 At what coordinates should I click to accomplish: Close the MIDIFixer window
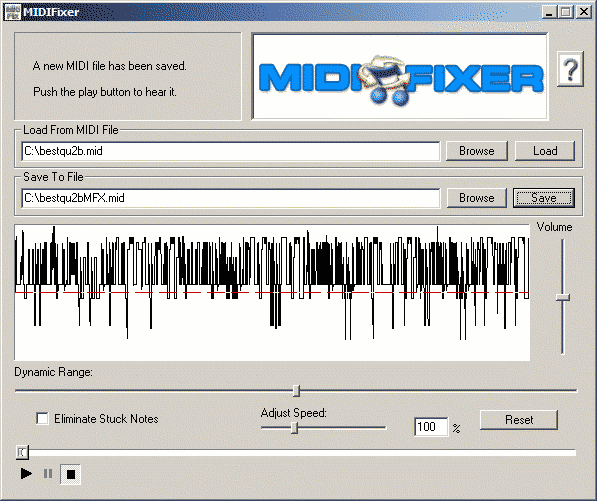tap(583, 12)
